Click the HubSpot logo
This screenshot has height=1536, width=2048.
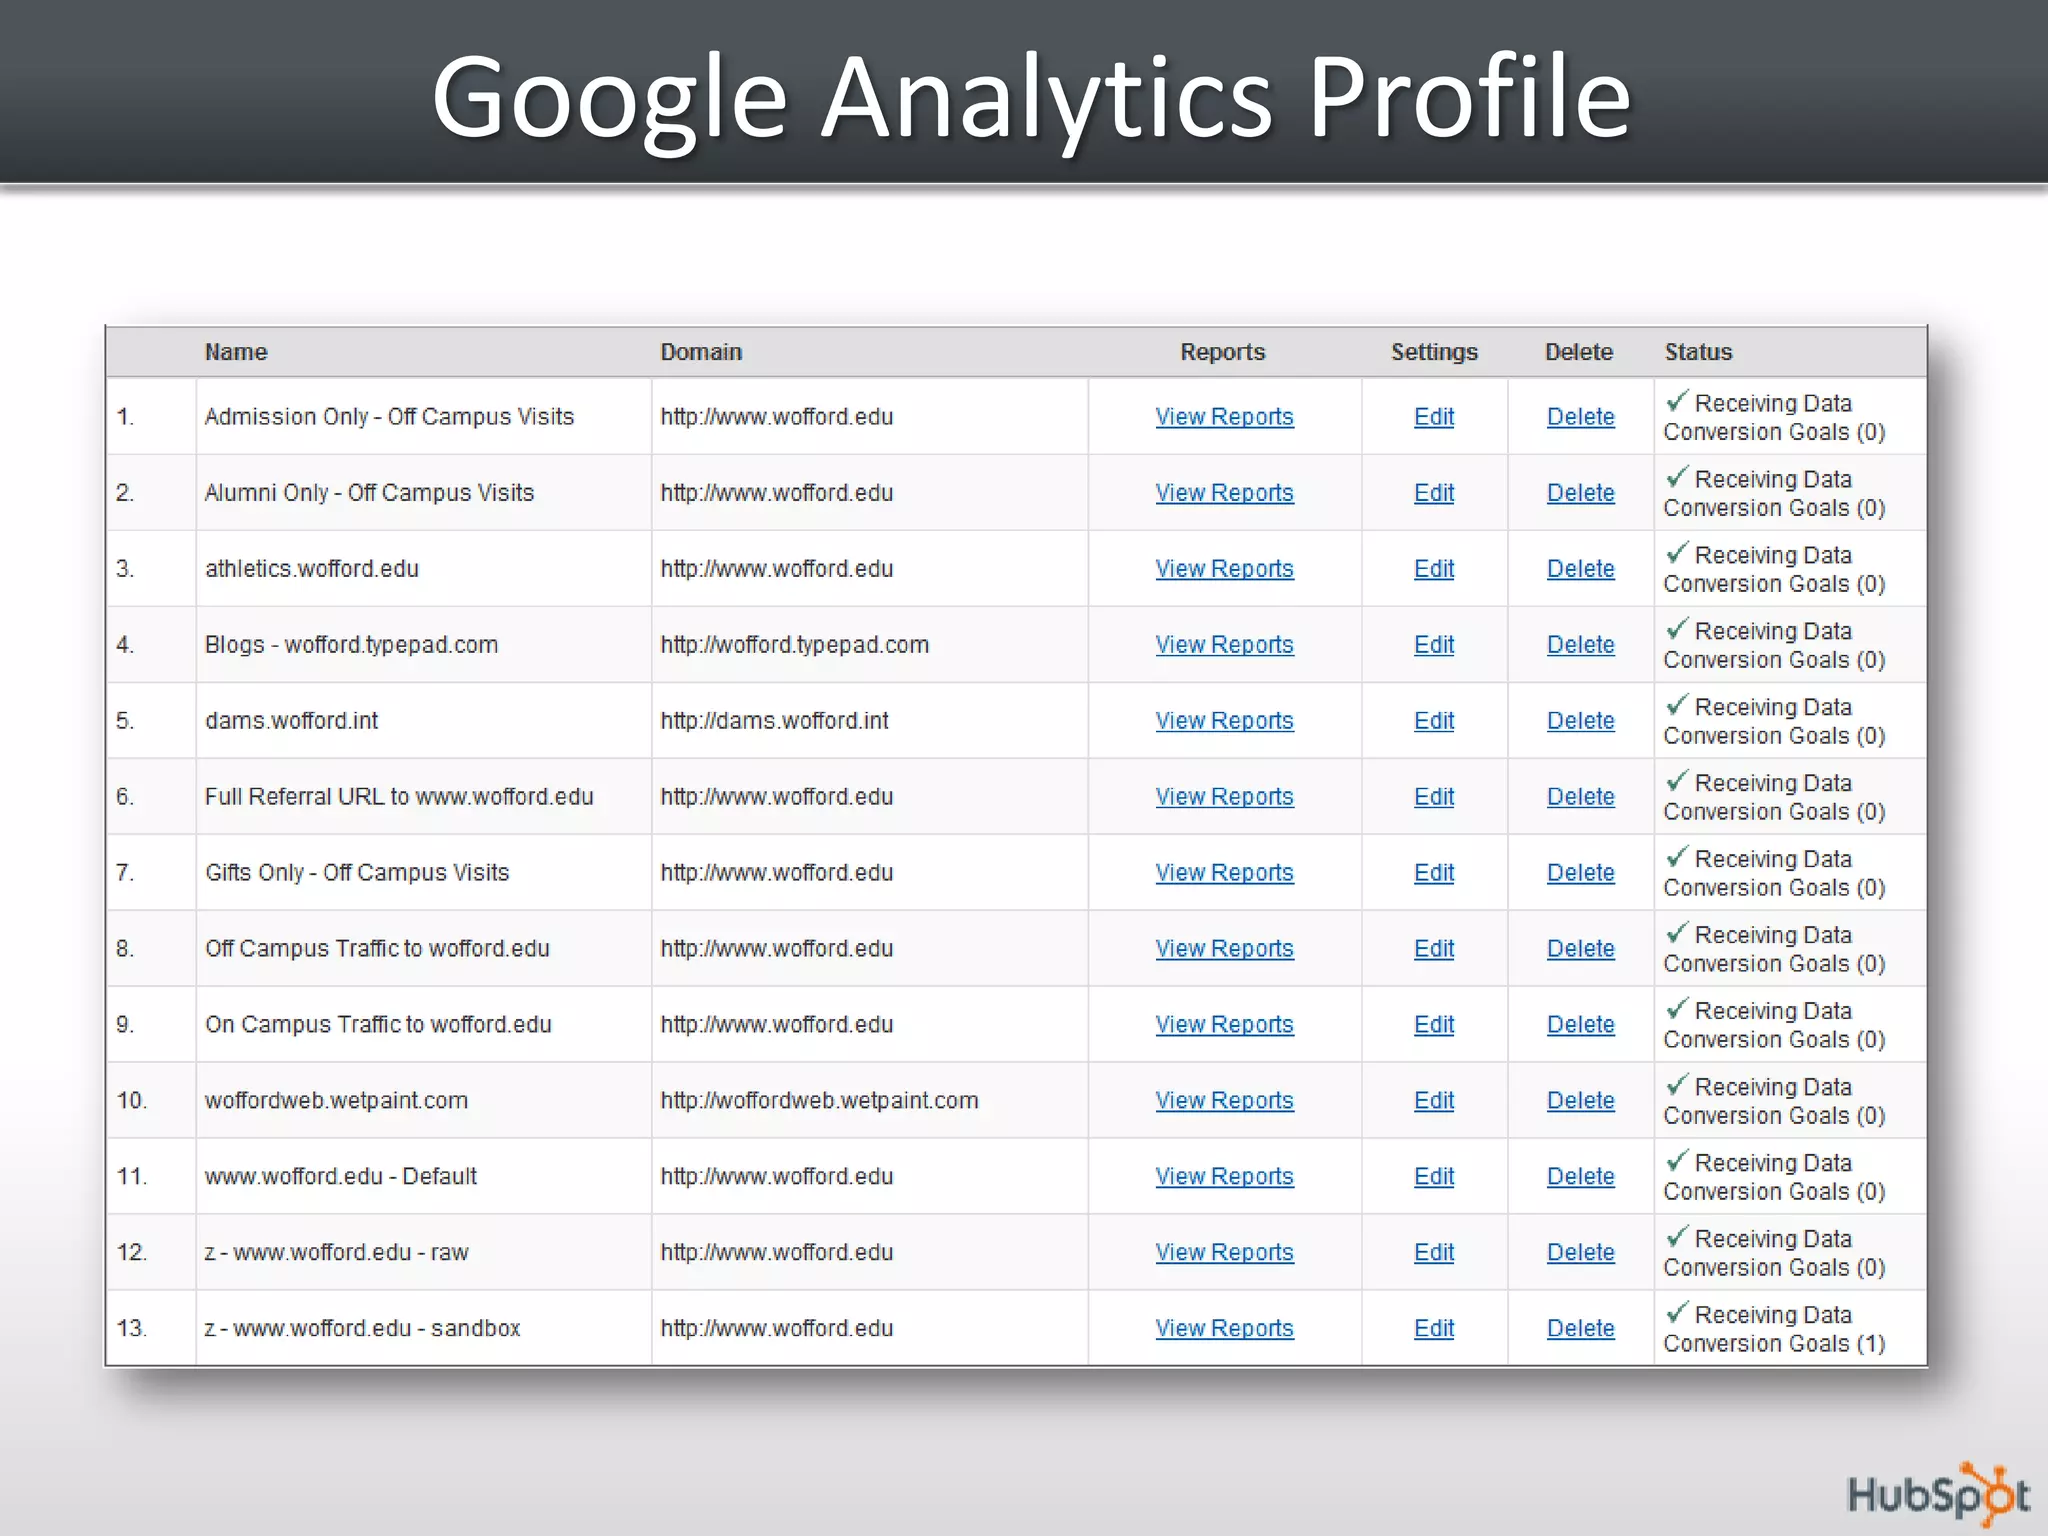pos(1937,1494)
